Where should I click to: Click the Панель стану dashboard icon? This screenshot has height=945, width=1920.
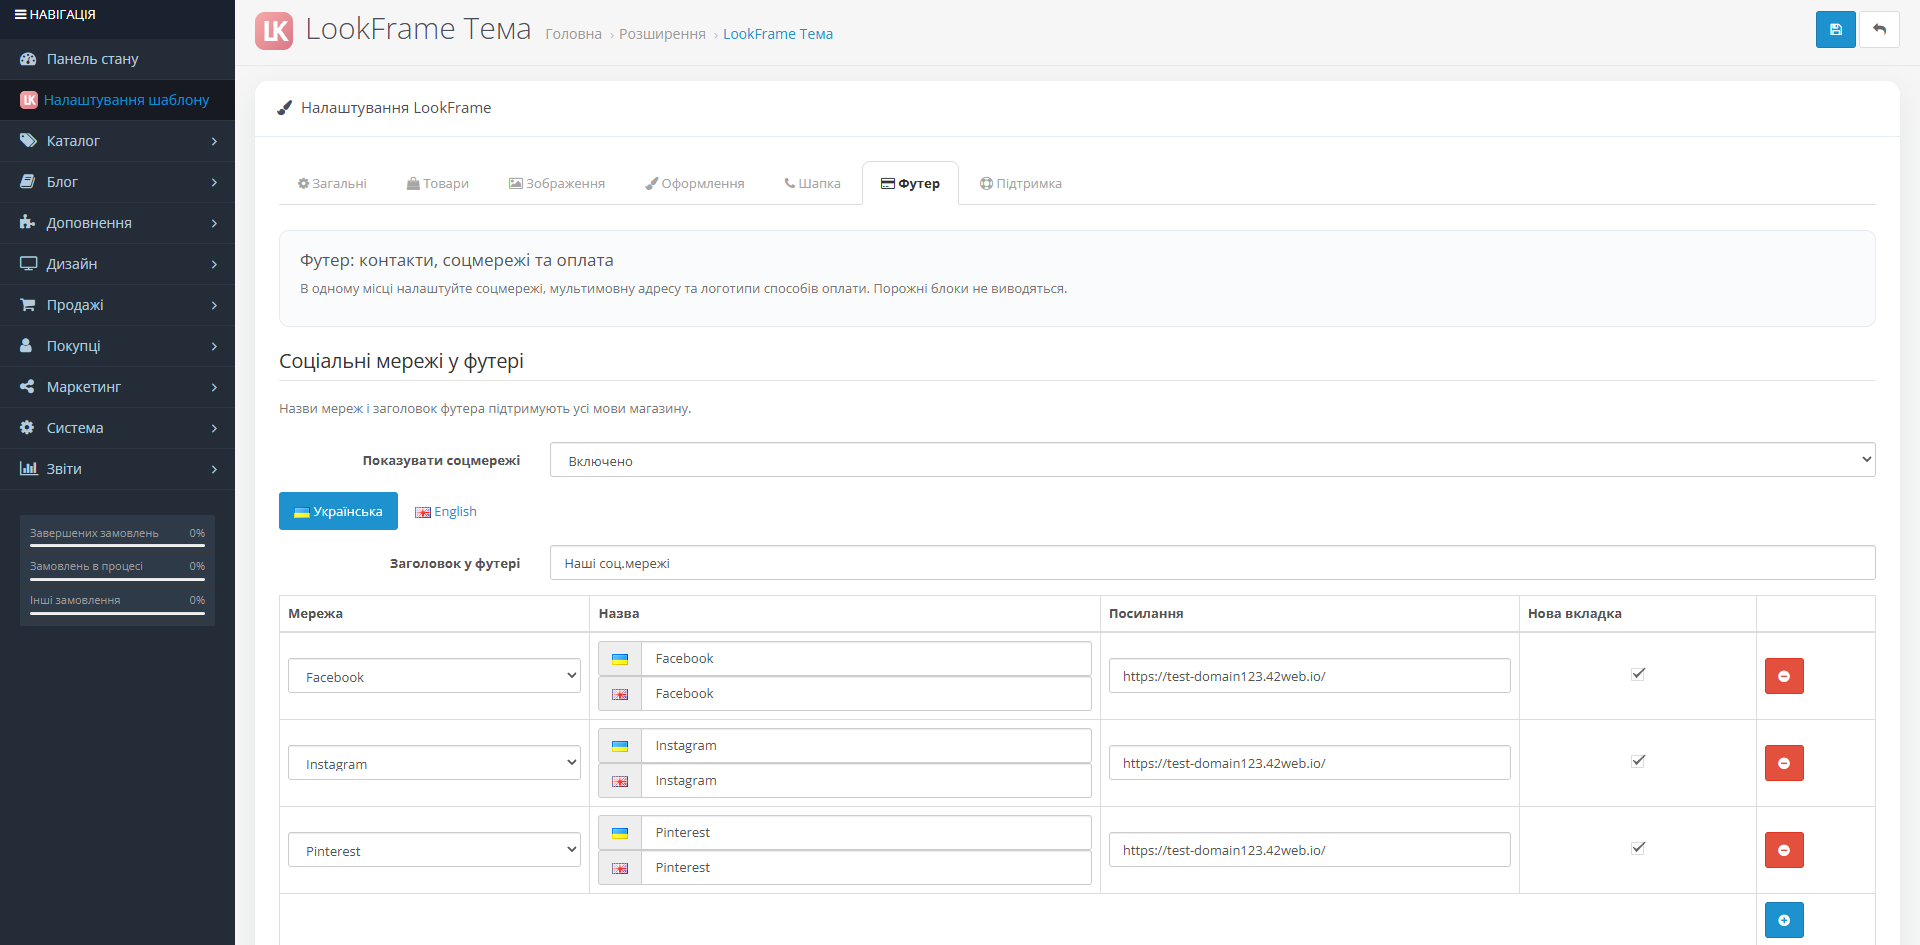click(28, 59)
